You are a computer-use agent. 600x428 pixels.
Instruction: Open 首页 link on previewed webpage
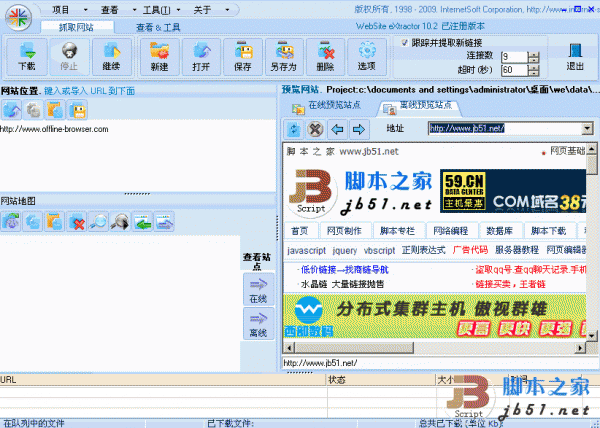pos(299,231)
